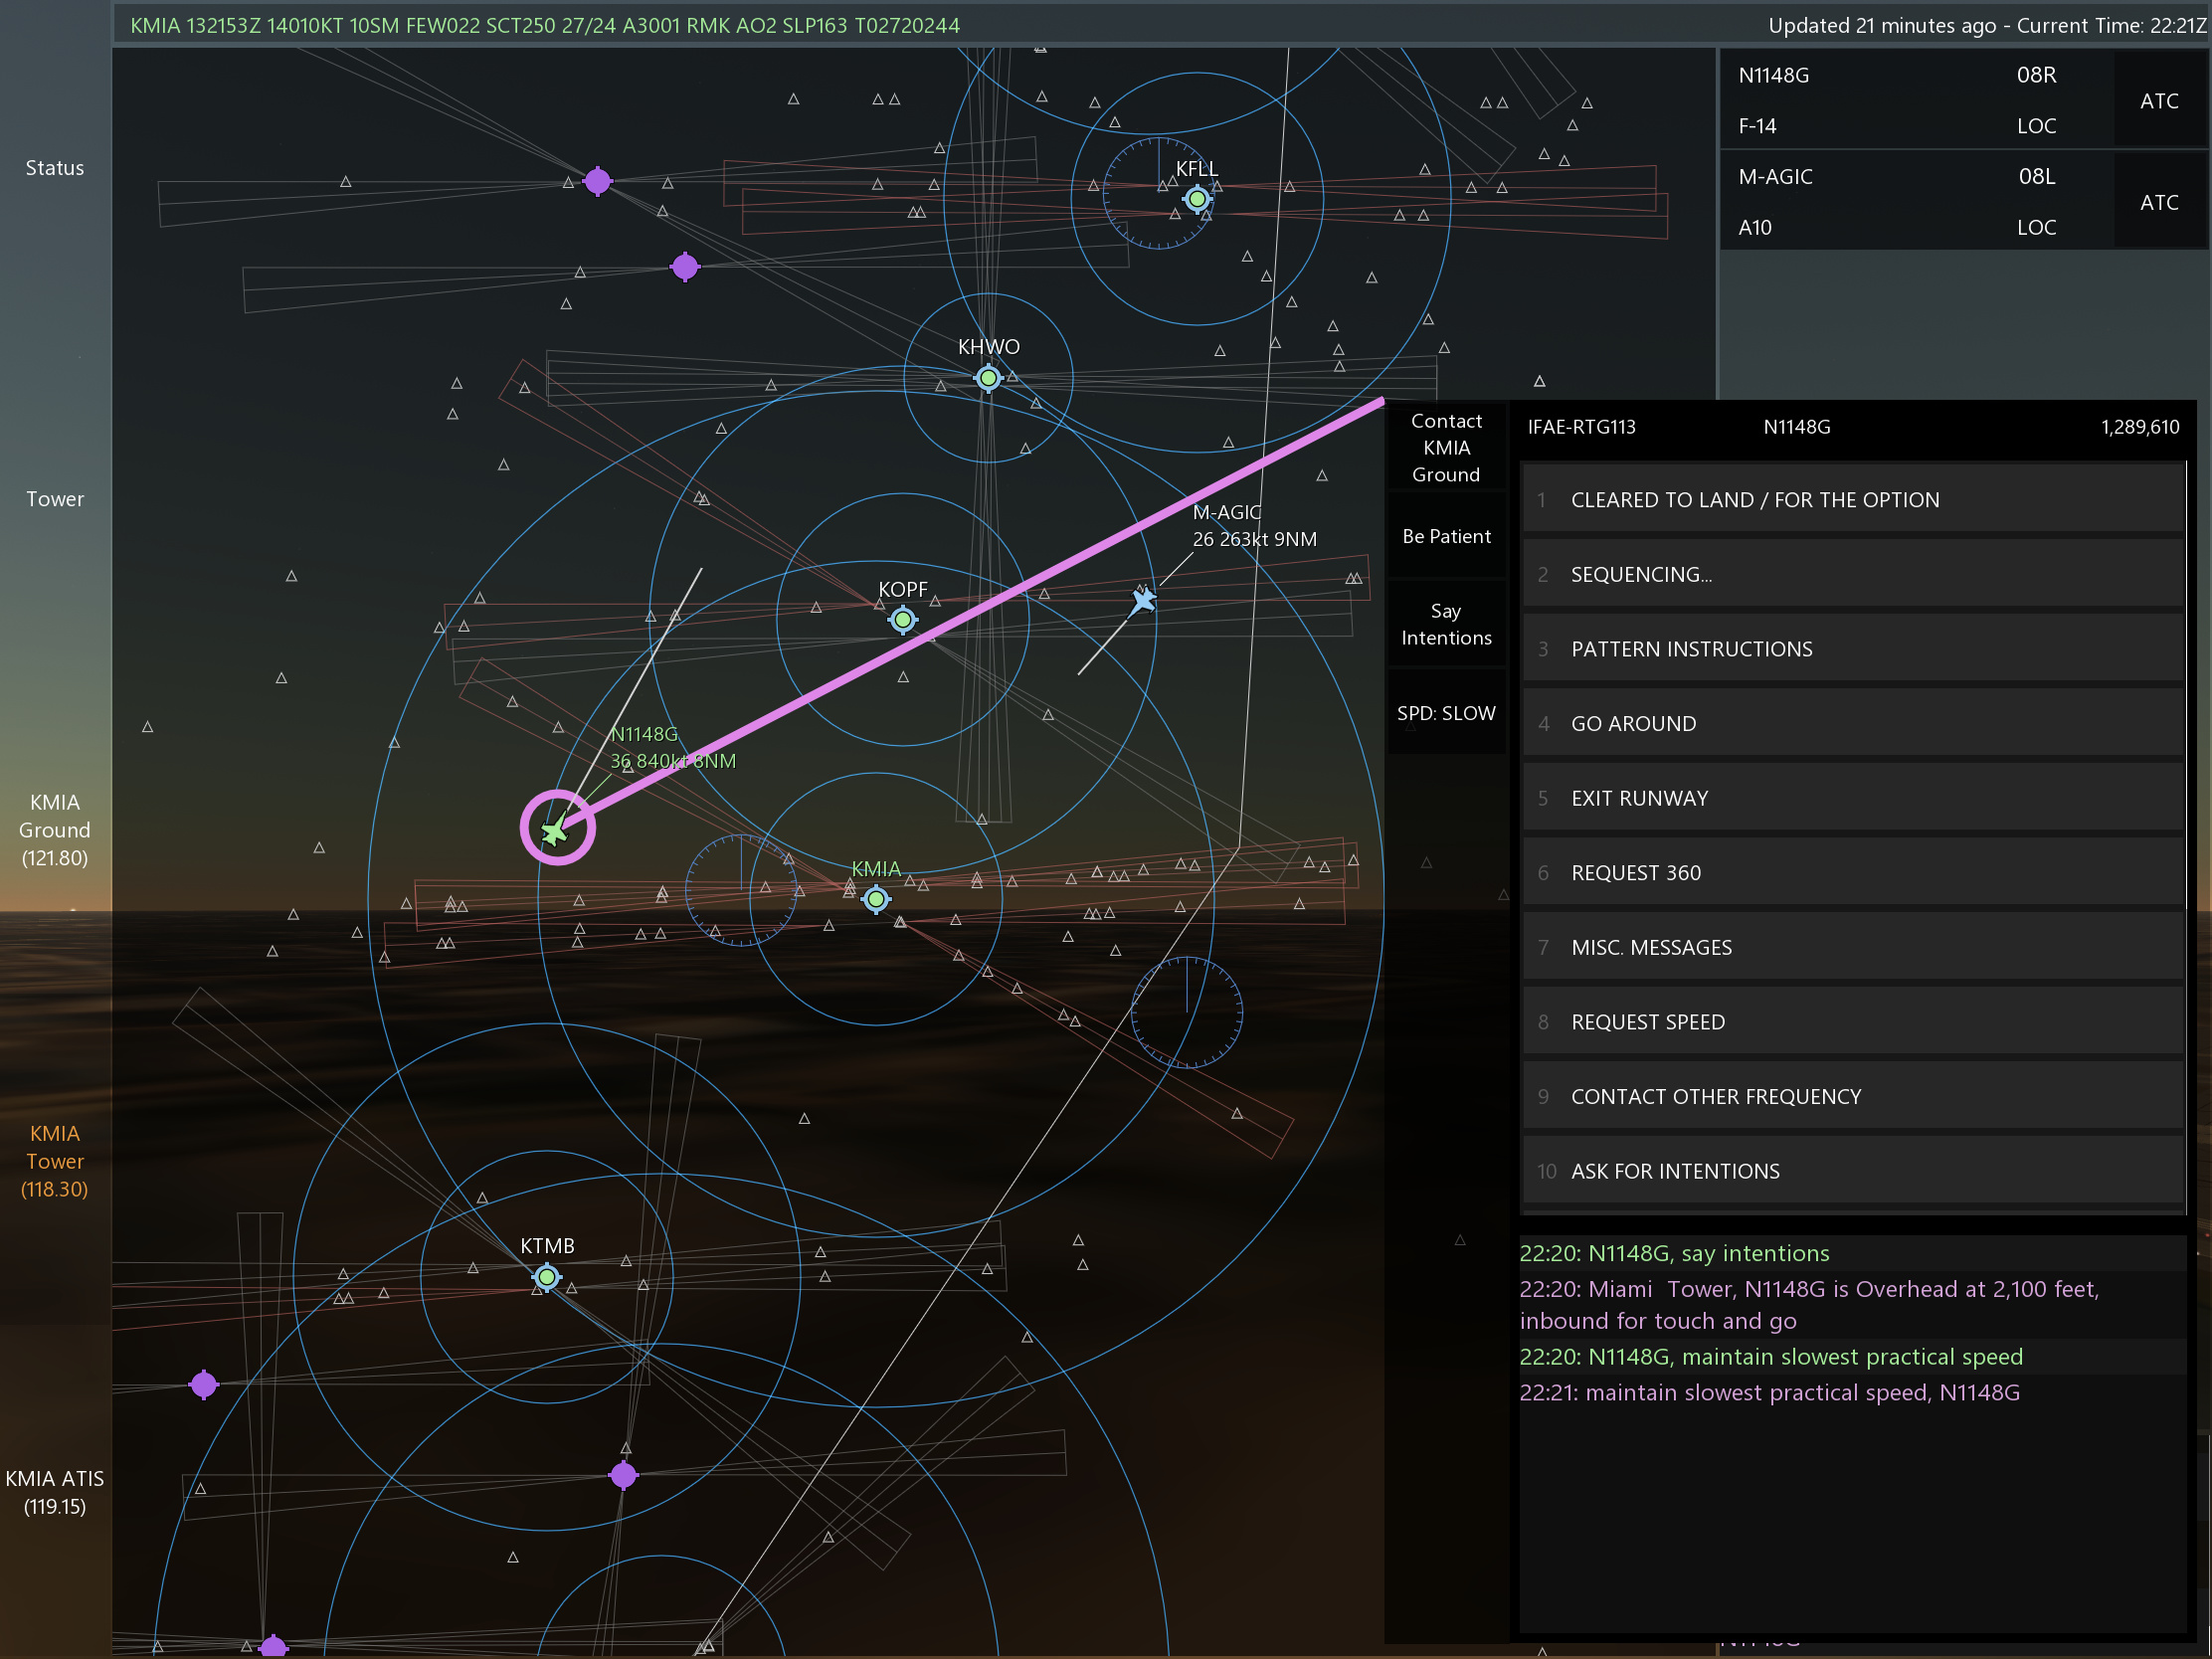This screenshot has width=2212, height=1659.
Task: Click 'N1148G, say intentions' log entry
Action: pos(1675,1253)
